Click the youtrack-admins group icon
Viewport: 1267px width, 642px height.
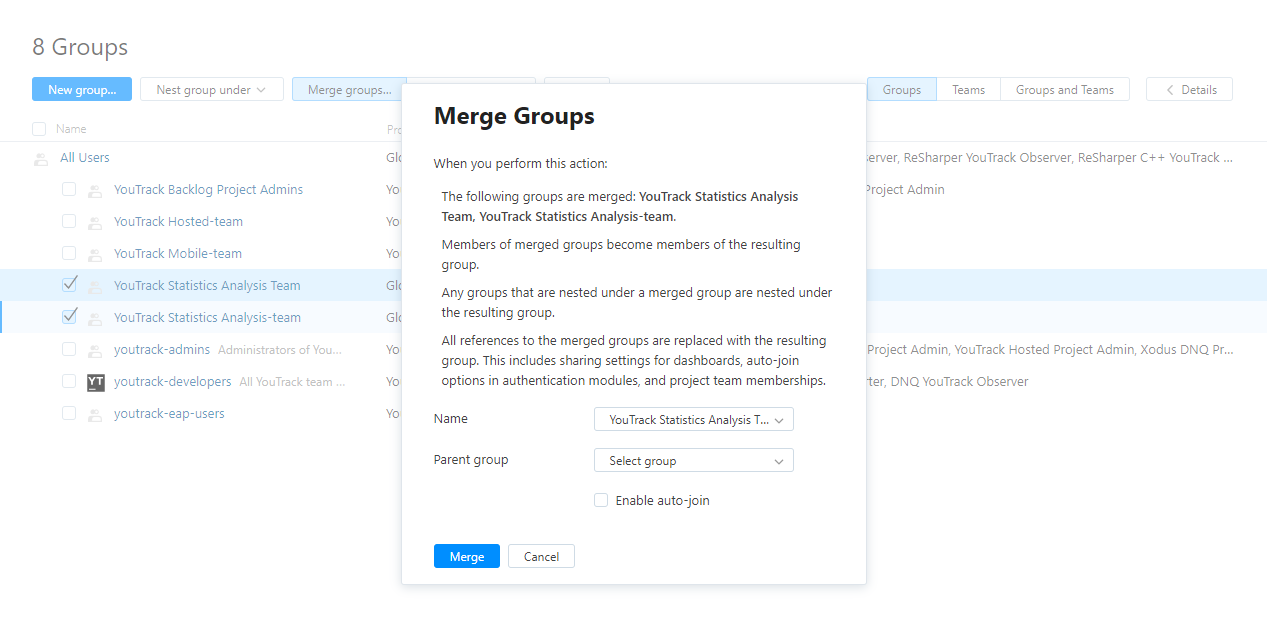95,350
